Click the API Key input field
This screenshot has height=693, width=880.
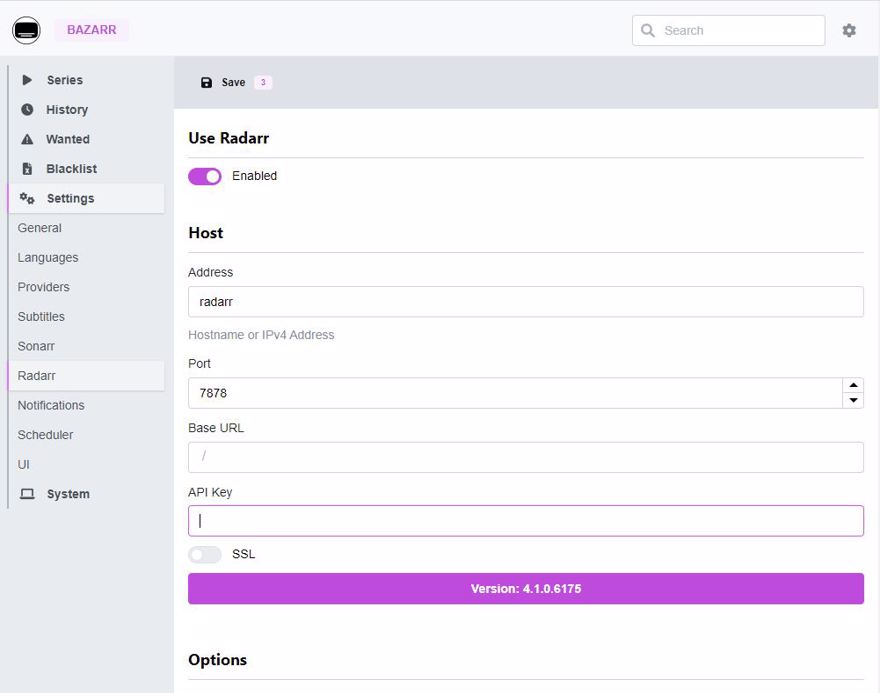pyautogui.click(x=526, y=521)
